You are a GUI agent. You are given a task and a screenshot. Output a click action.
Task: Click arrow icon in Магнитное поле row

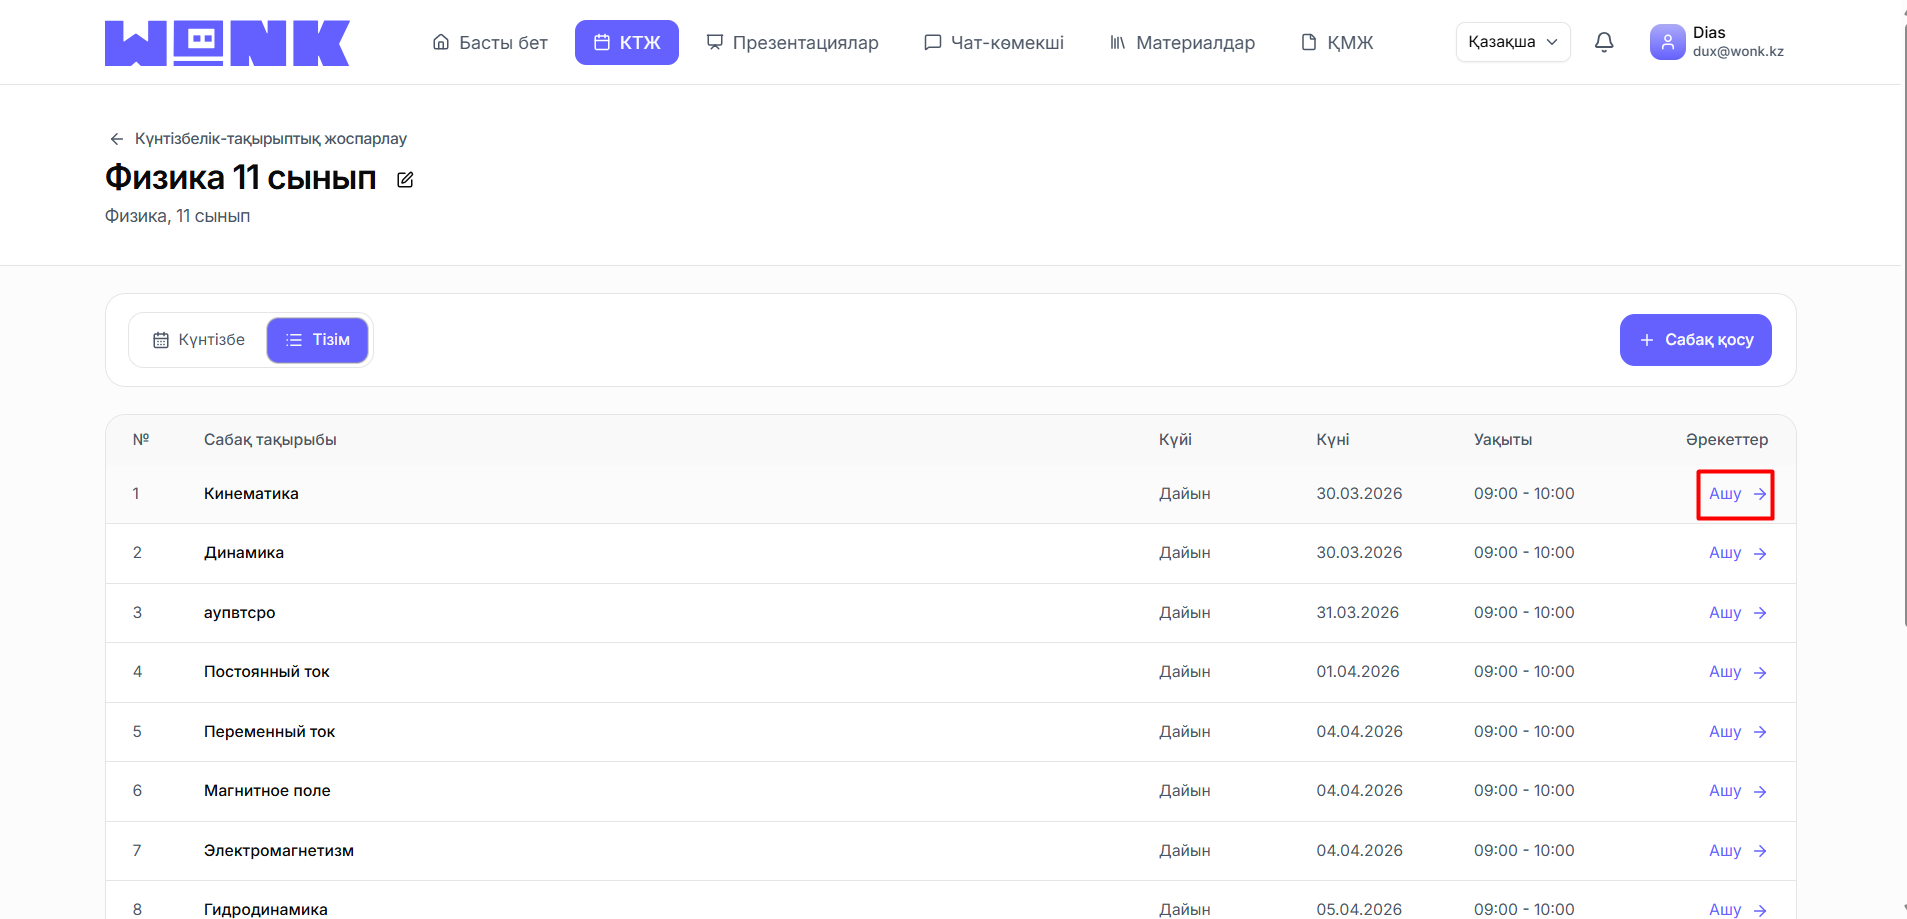coord(1760,792)
